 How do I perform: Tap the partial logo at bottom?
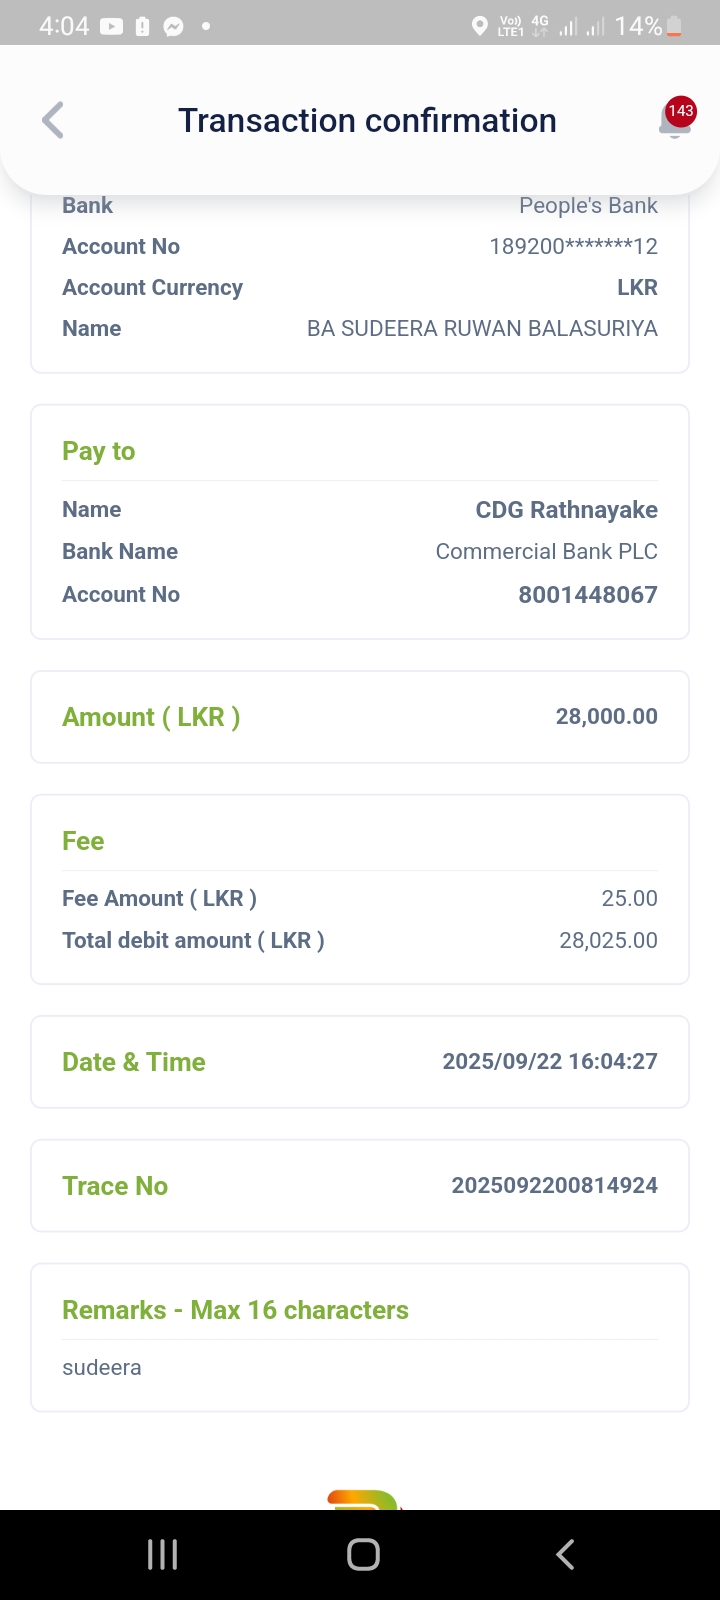(x=363, y=1499)
